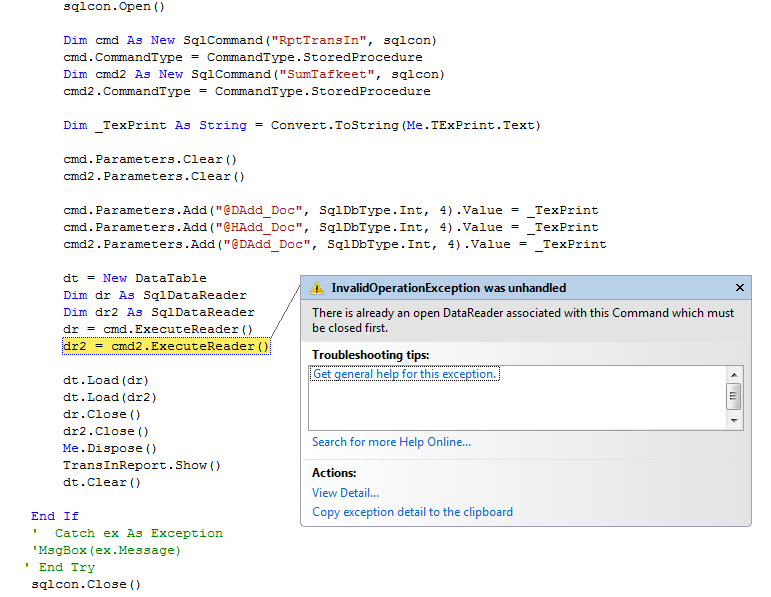This screenshot has width=771, height=597.
Task: Click the troubleshooting tips scrollbar thumb
Action: point(734,396)
